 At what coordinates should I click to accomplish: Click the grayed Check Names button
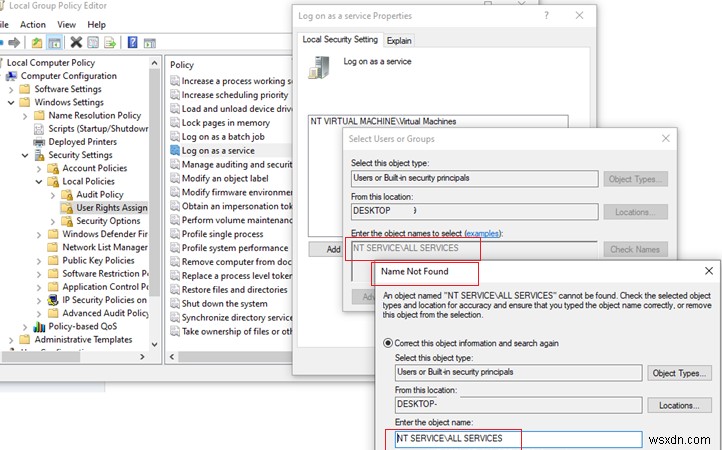[635, 249]
